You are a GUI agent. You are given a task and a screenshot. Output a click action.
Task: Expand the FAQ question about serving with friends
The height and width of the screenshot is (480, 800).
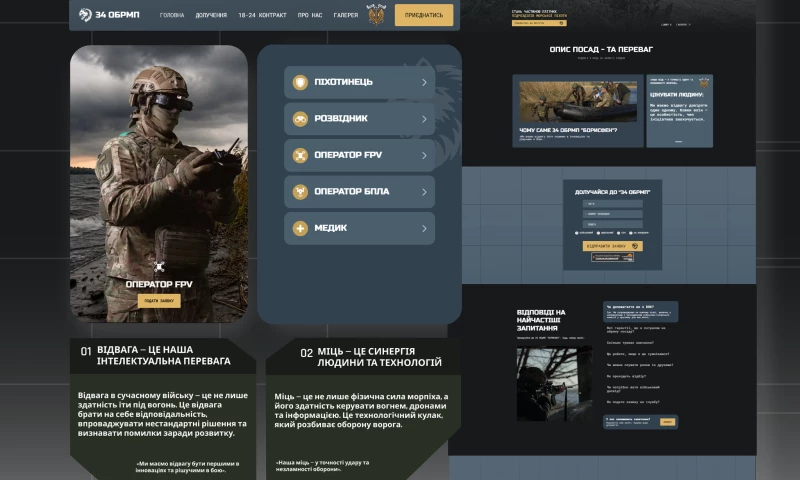point(640,365)
